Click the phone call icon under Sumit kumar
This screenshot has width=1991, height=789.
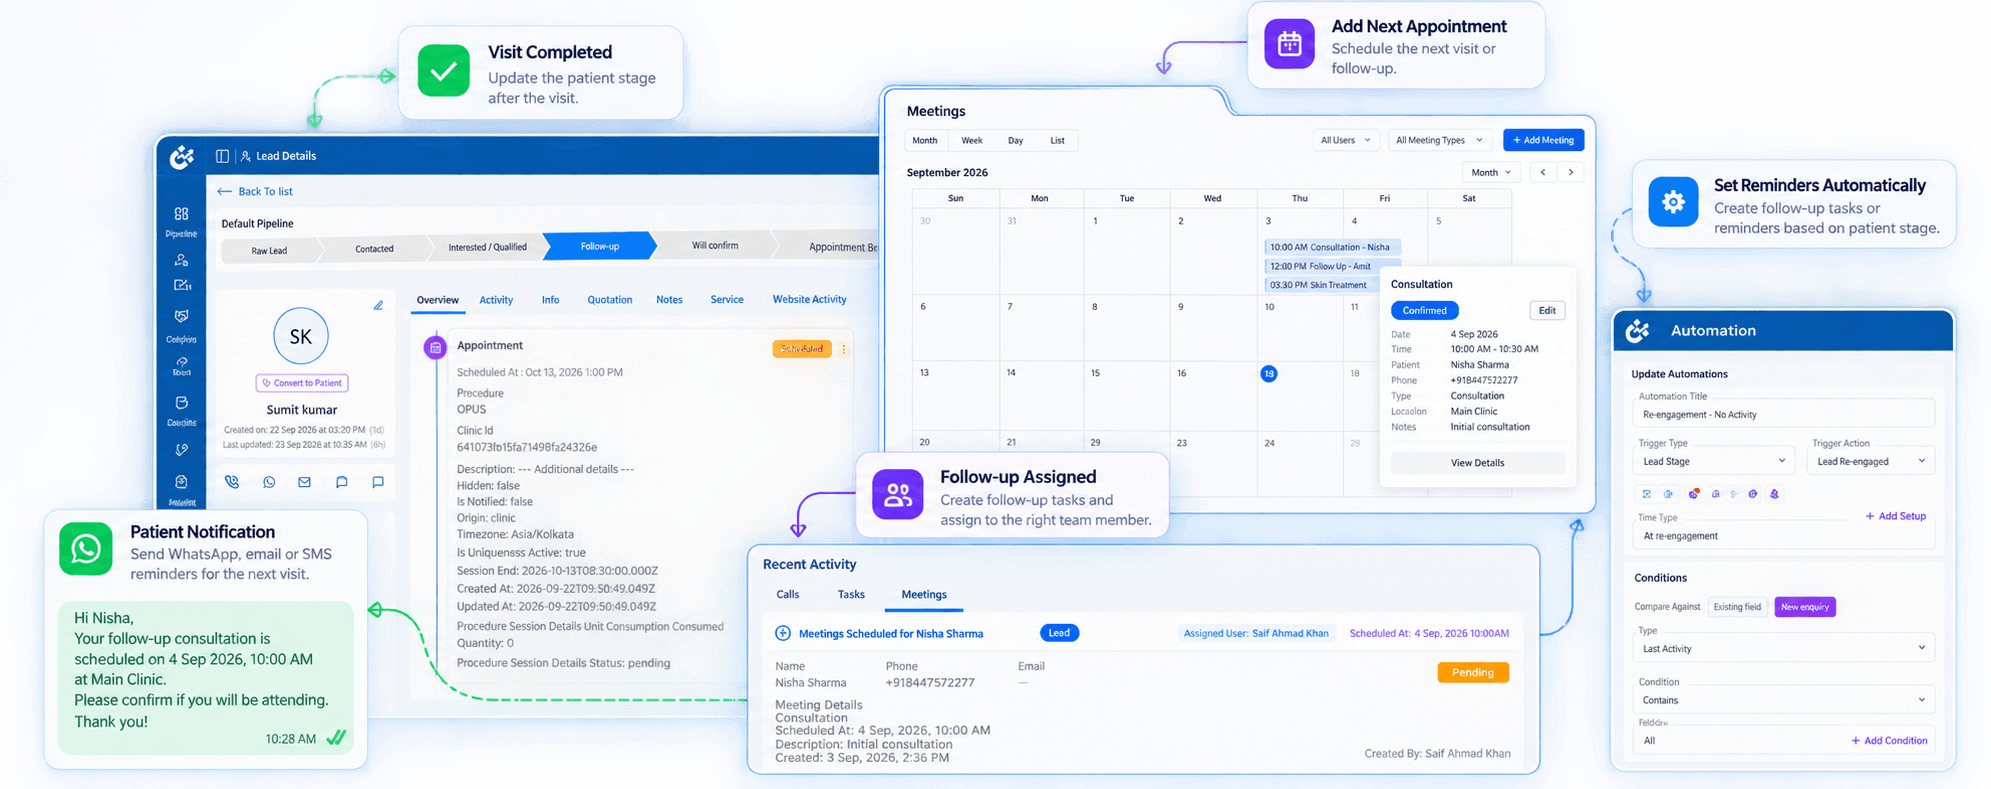click(x=232, y=482)
